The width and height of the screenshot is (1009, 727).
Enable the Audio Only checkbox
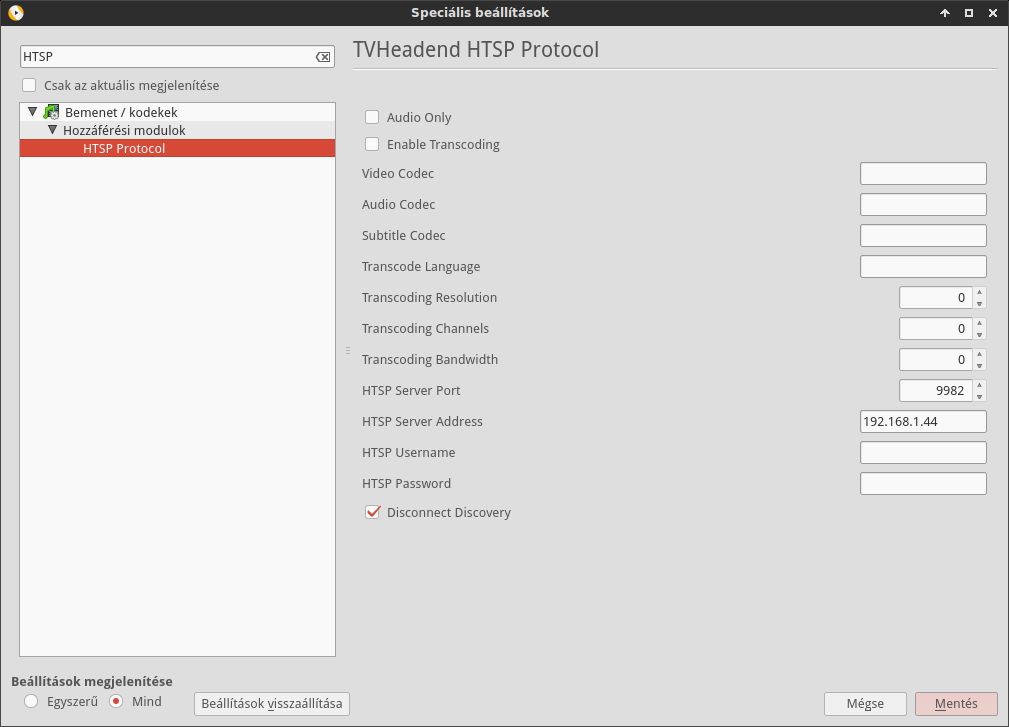[372, 117]
